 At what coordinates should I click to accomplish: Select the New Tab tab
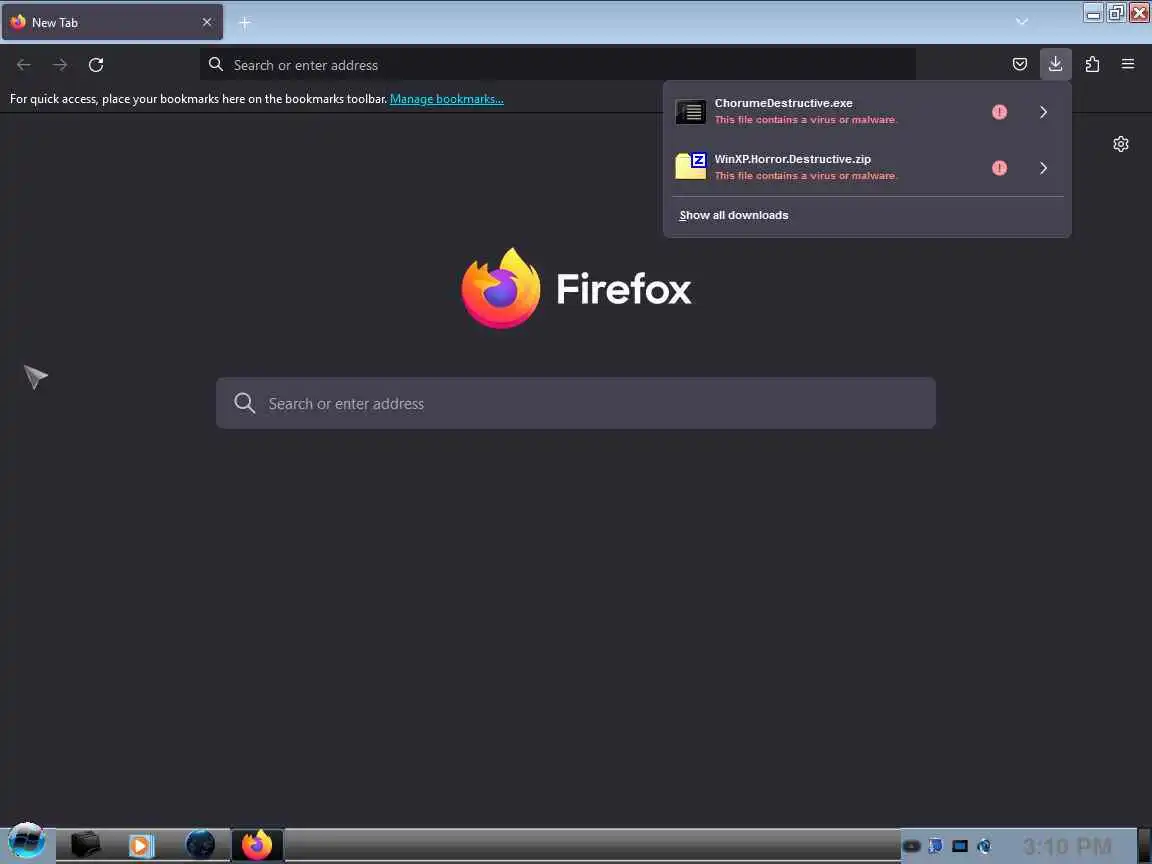112,23
